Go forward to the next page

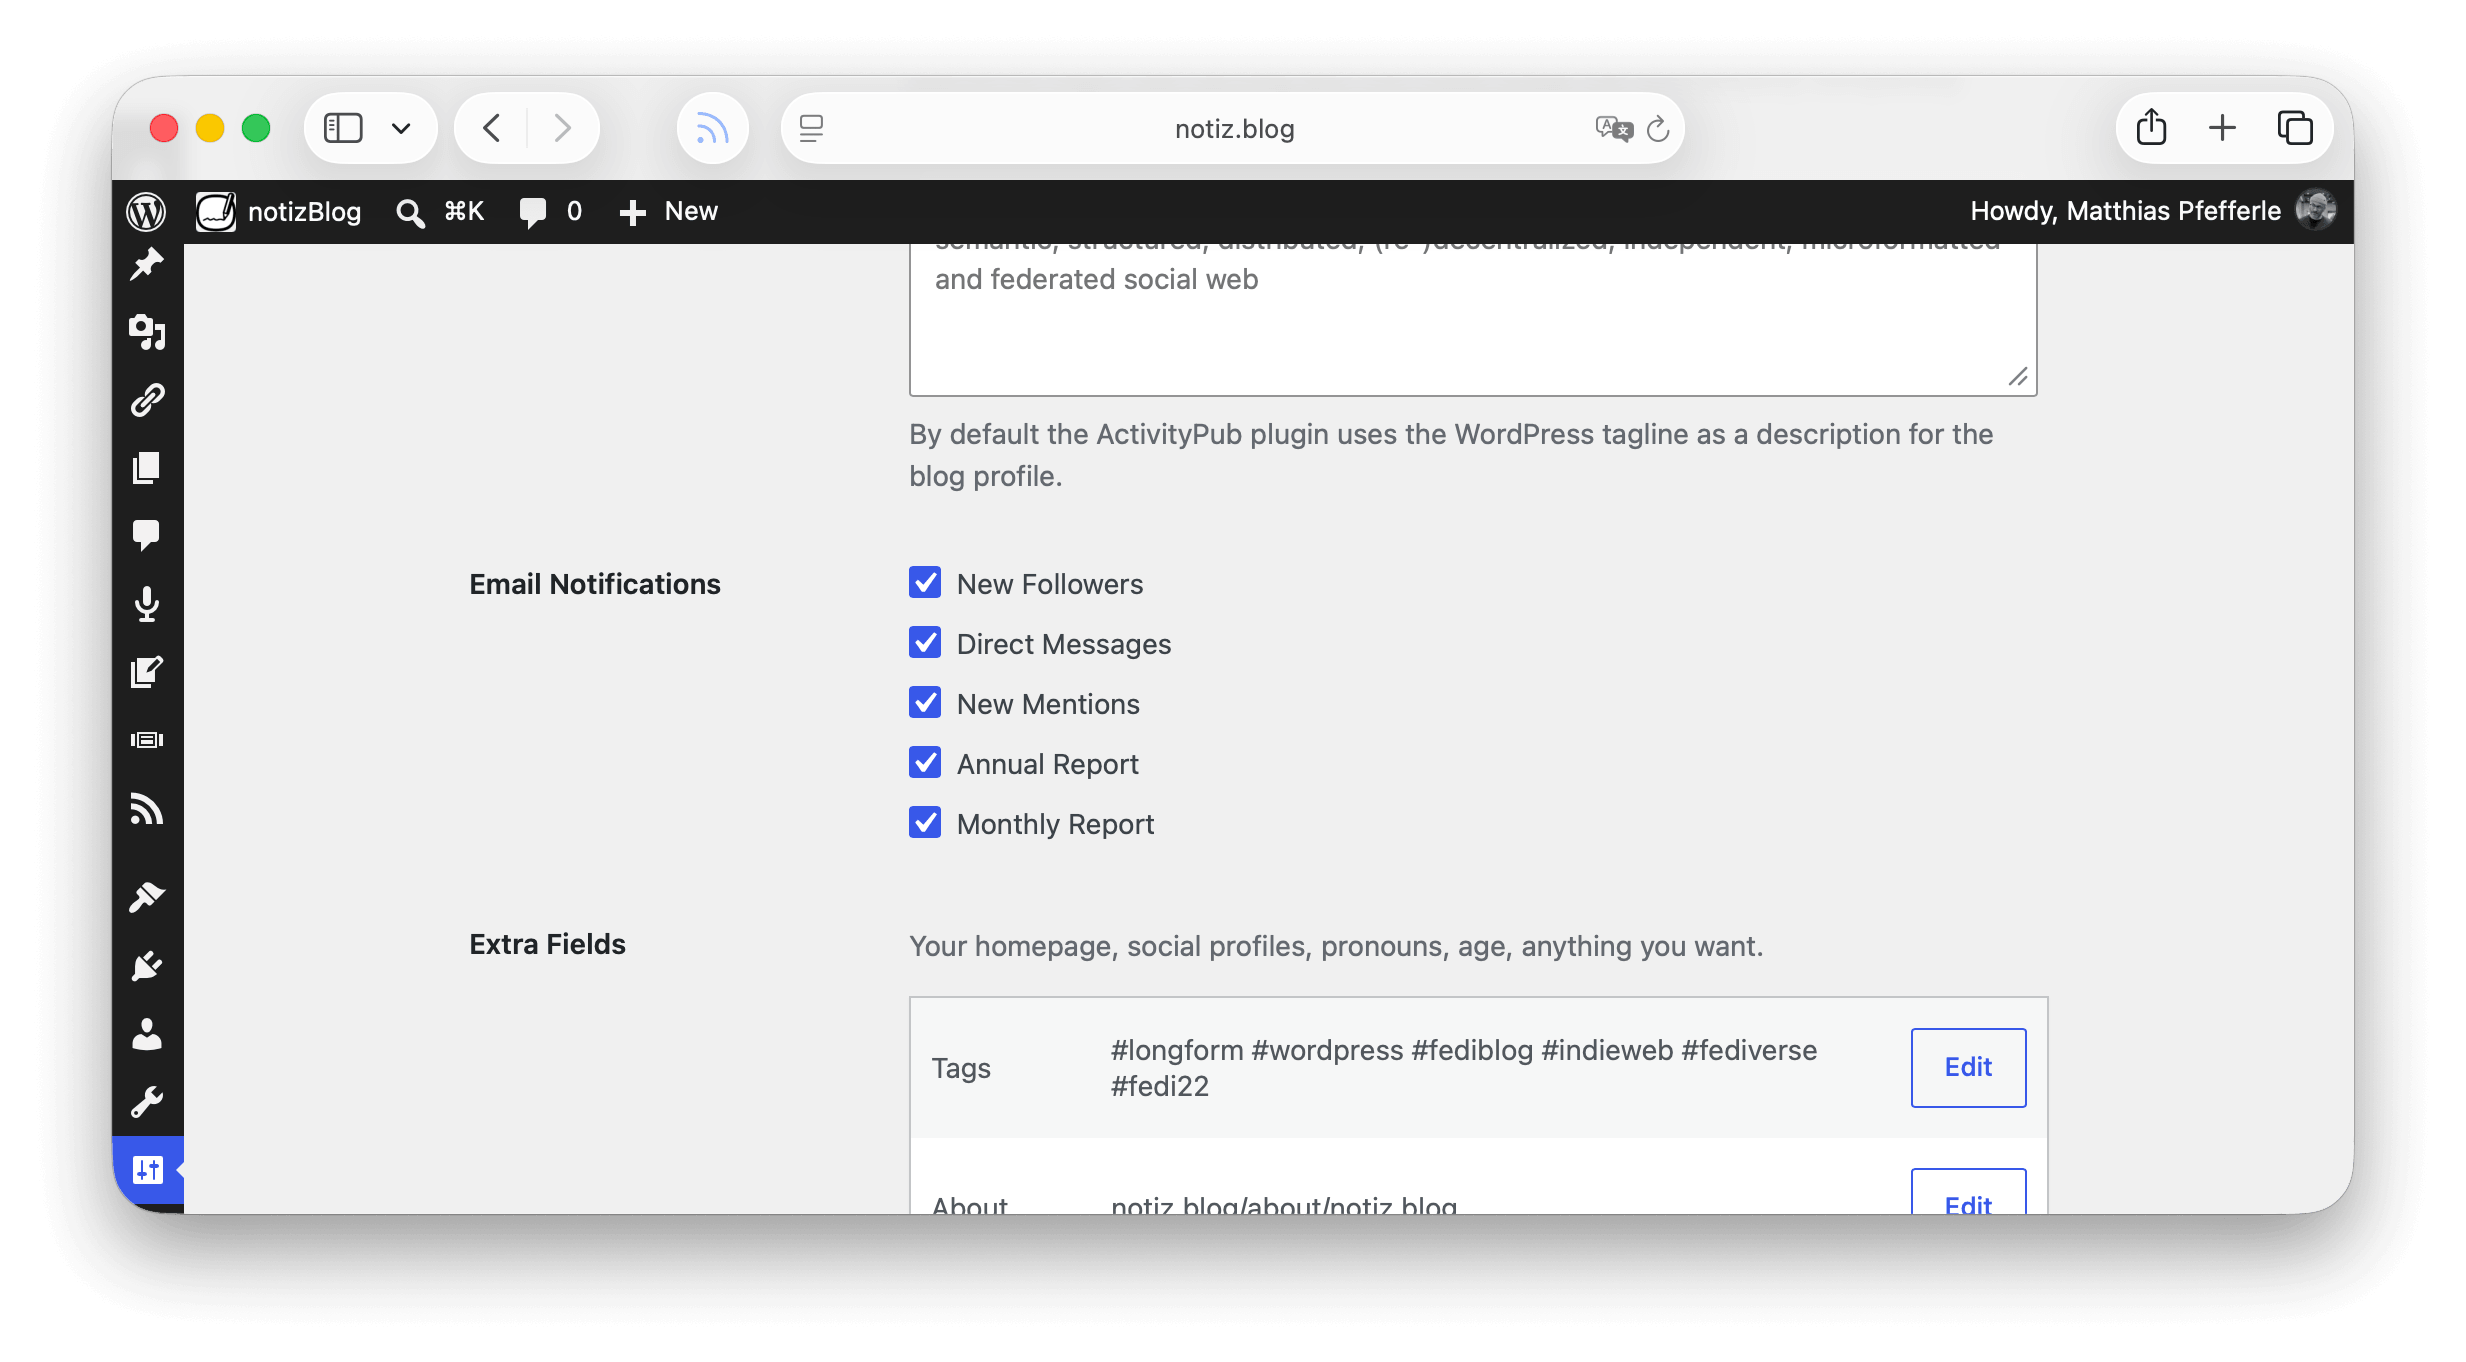pyautogui.click(x=562, y=128)
